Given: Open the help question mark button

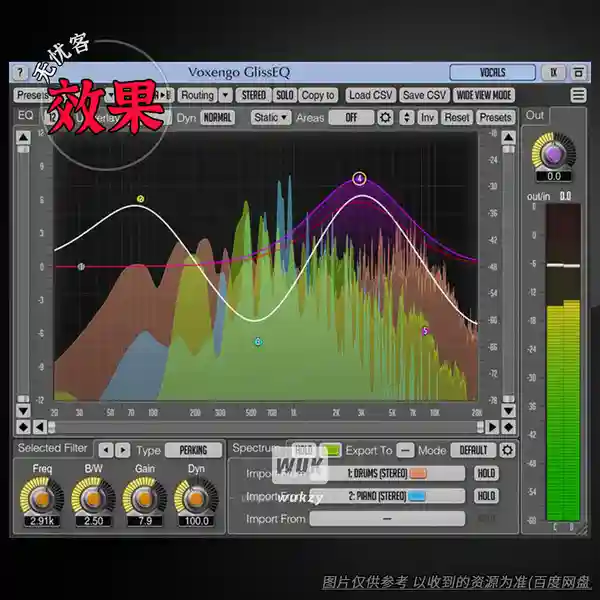Looking at the screenshot, I should 20,73.
